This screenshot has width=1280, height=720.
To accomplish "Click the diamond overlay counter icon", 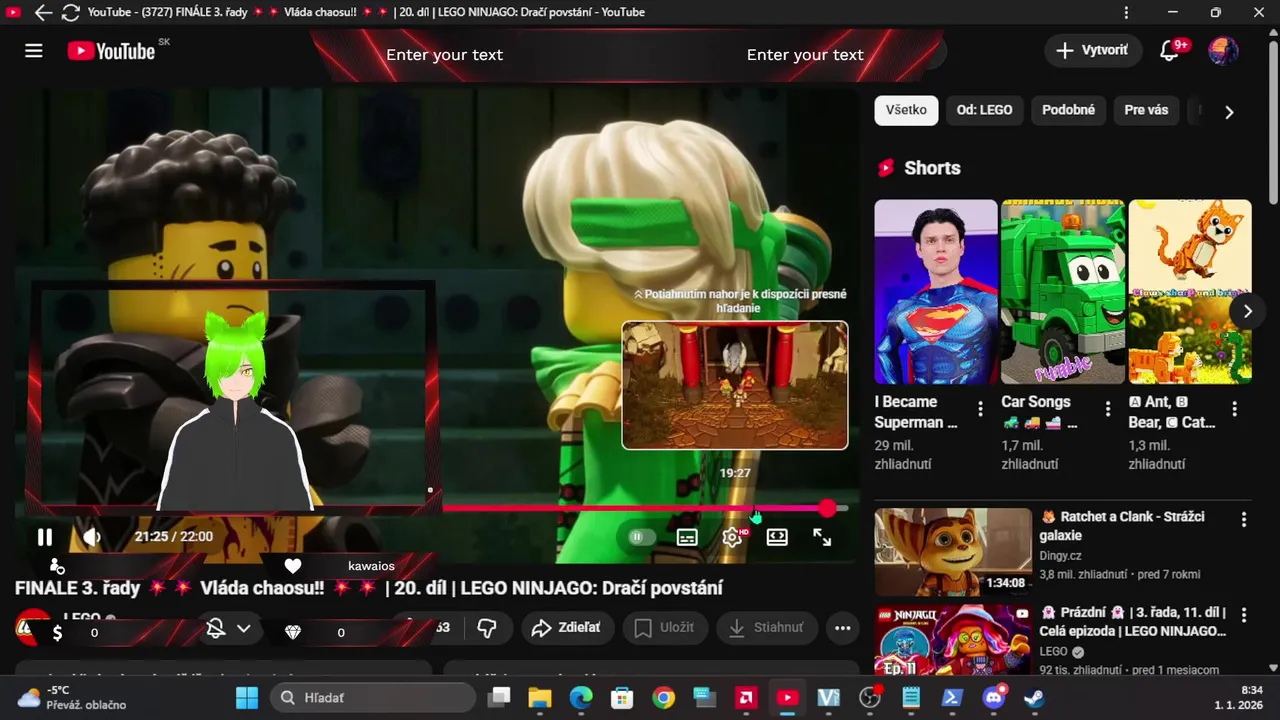I will click(x=293, y=632).
